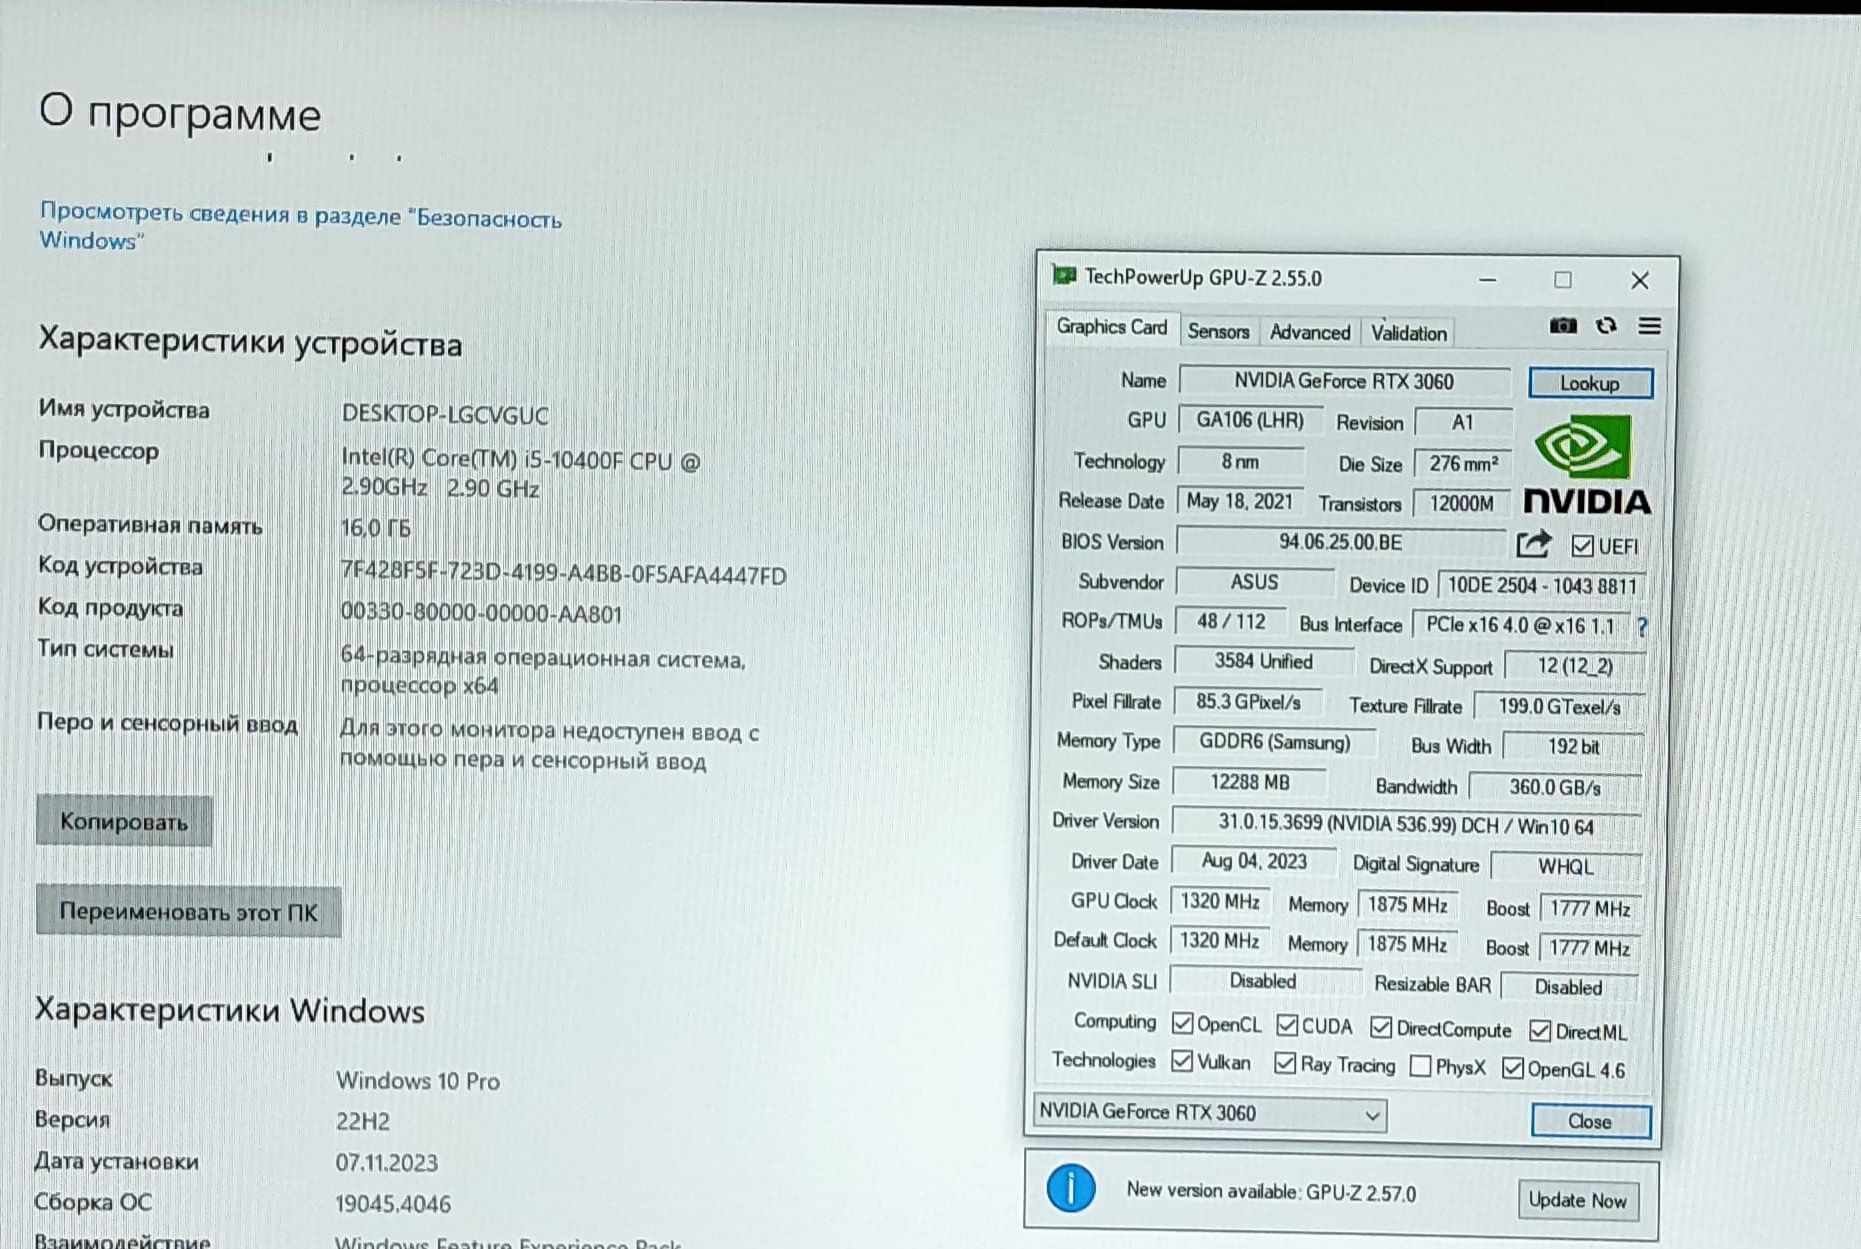This screenshot has height=1249, width=1861.
Task: Click the Technology 8 nm value
Action: (x=1240, y=461)
